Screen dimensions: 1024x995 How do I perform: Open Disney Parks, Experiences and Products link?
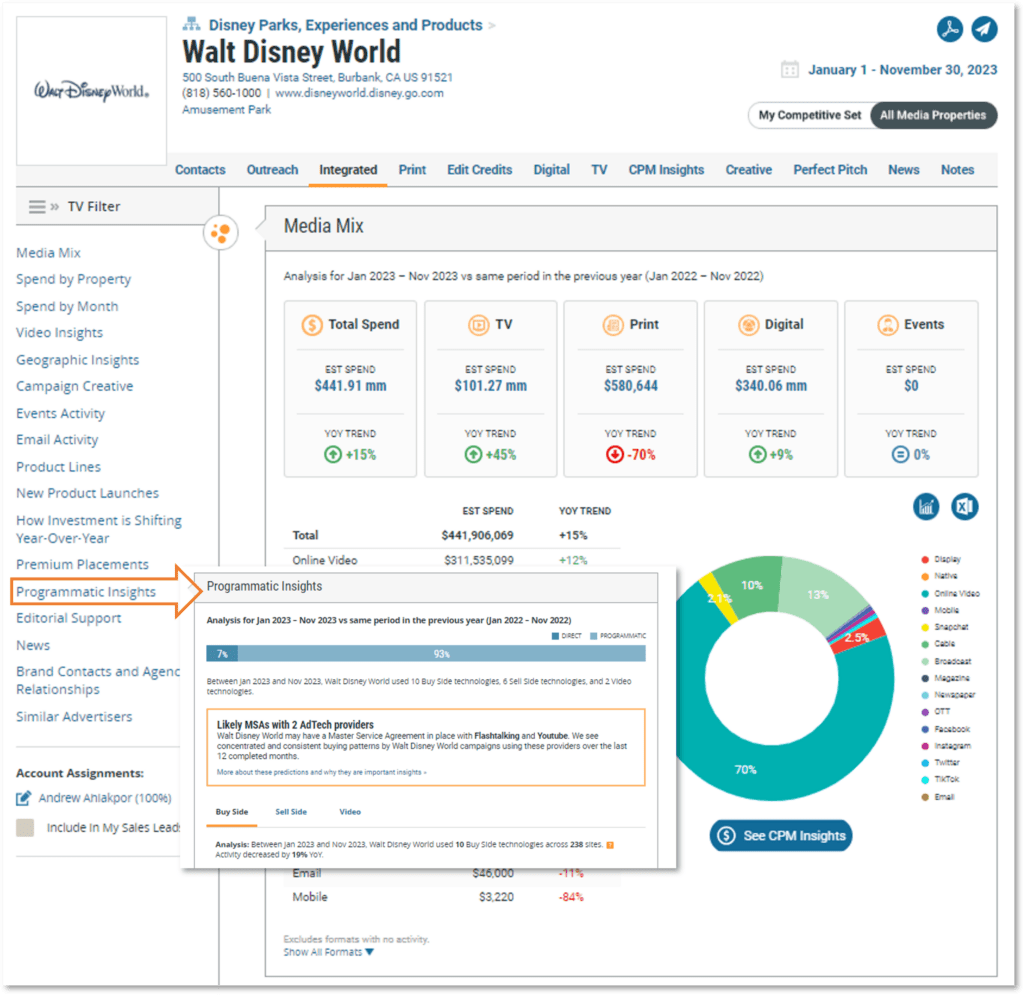click(x=345, y=25)
